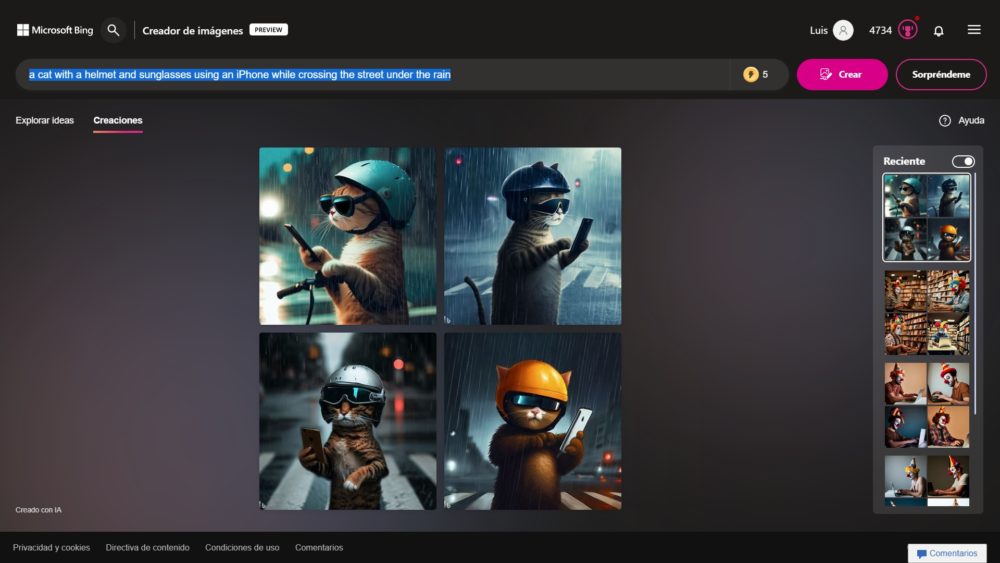
Task: Click the Comentarios feedback button
Action: click(946, 553)
